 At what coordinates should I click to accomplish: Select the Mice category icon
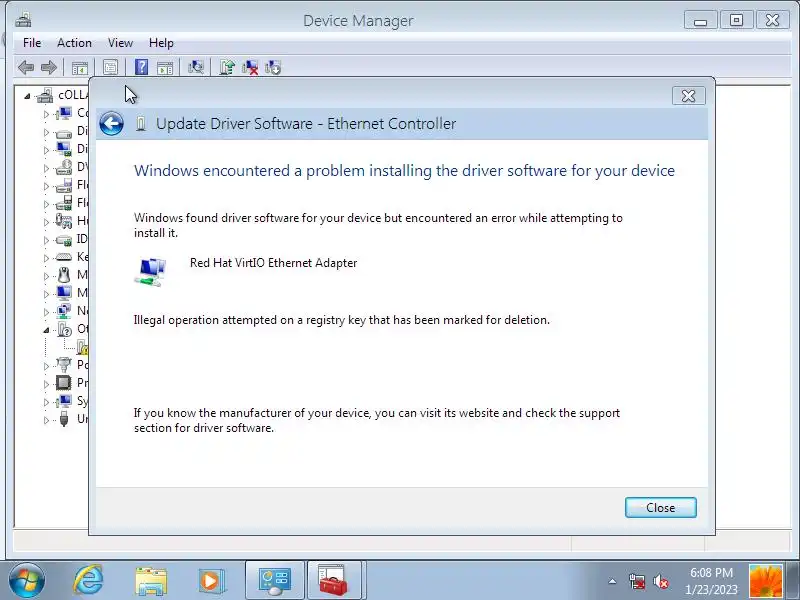pyautogui.click(x=64, y=274)
